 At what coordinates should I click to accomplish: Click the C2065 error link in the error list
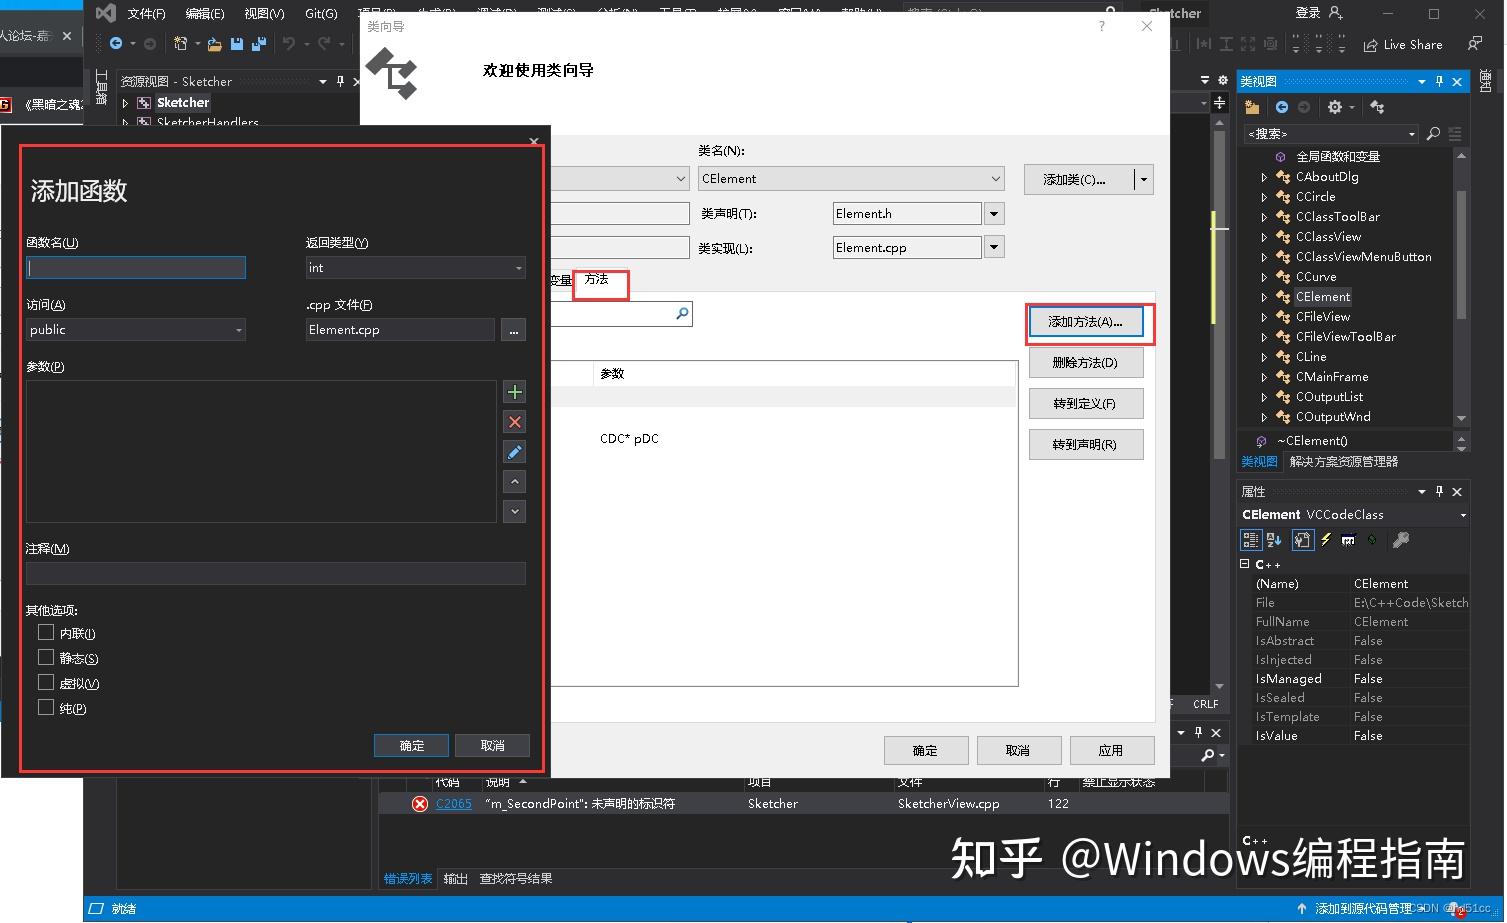[453, 803]
